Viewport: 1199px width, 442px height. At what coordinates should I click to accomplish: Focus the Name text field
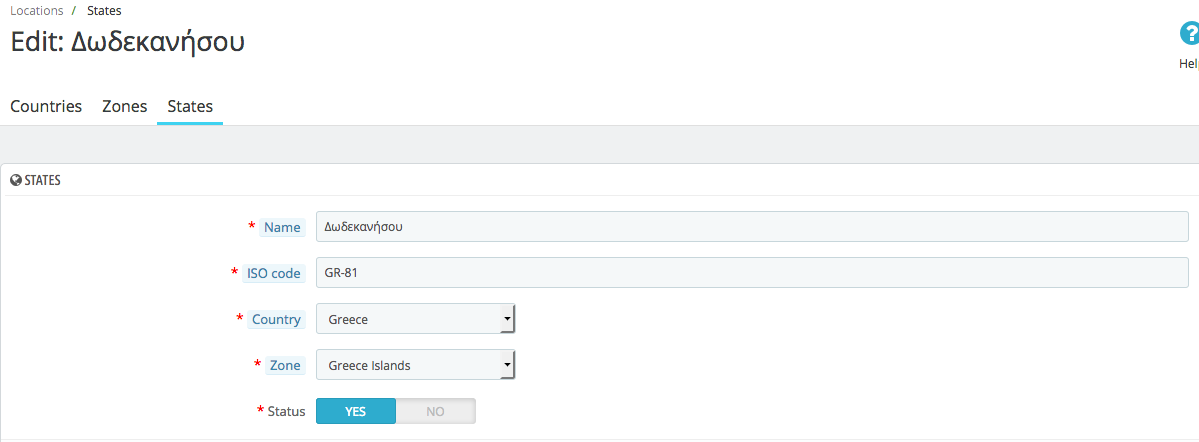(751, 227)
